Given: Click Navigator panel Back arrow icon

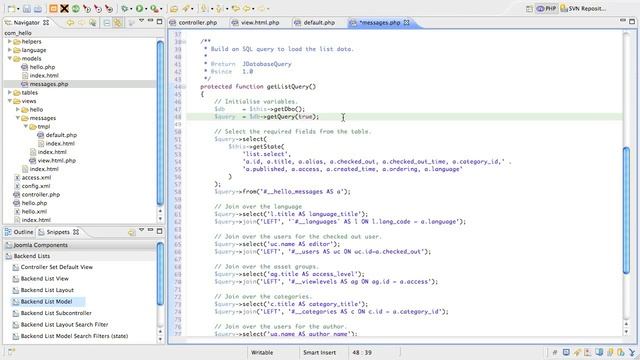Looking at the screenshot, I should pyautogui.click(x=70, y=23).
